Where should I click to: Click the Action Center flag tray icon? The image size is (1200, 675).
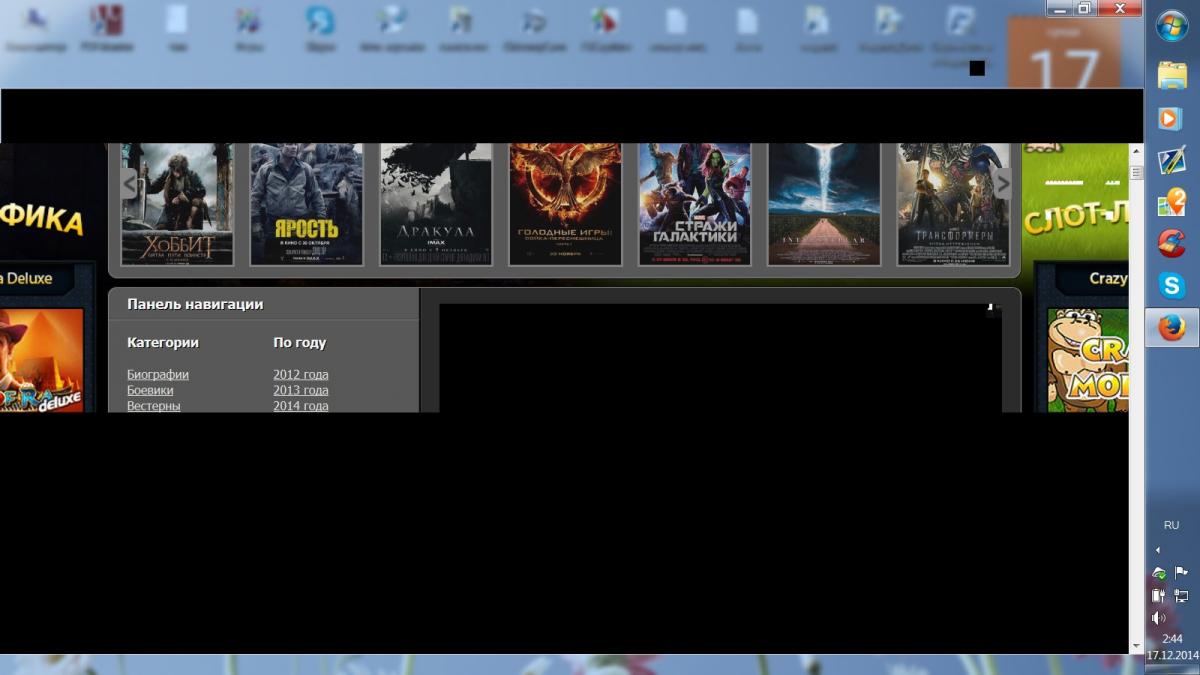(1181, 573)
